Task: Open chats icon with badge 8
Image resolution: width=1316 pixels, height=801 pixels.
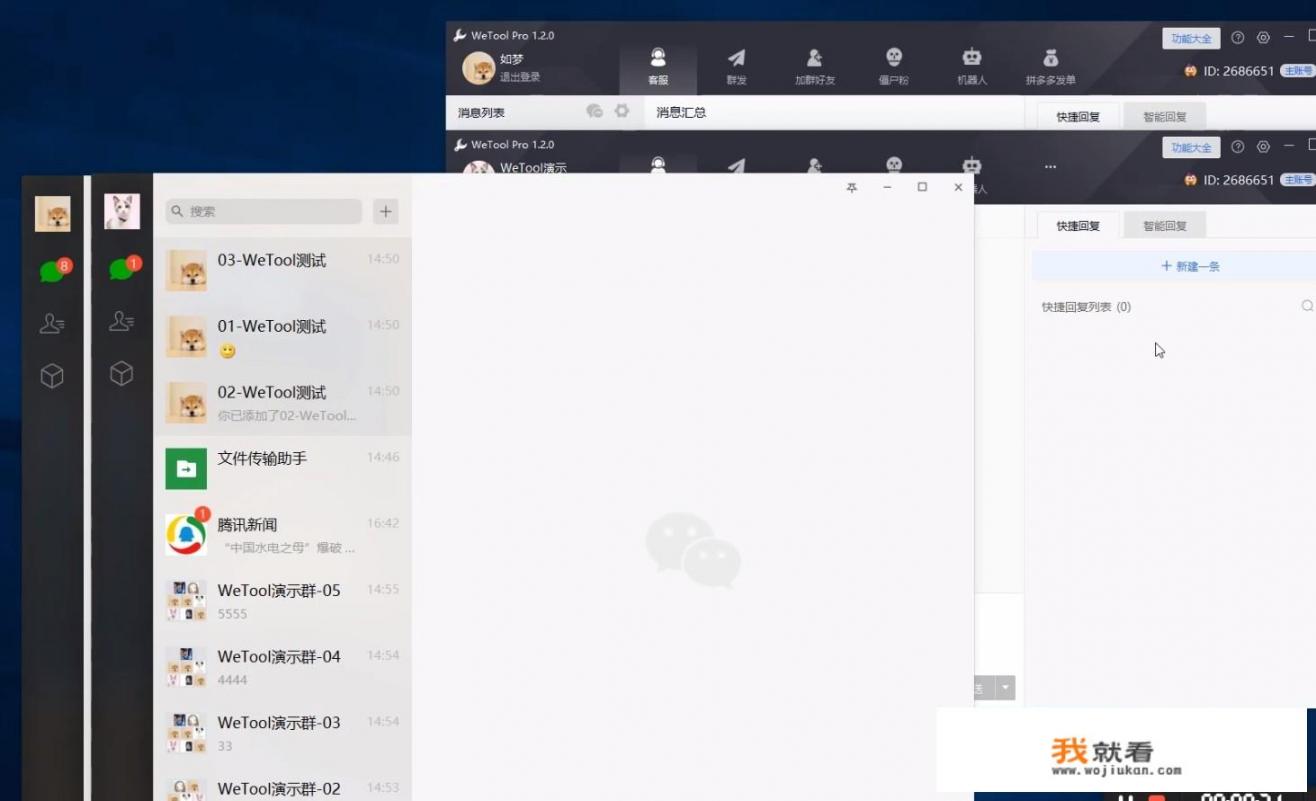Action: [54, 270]
